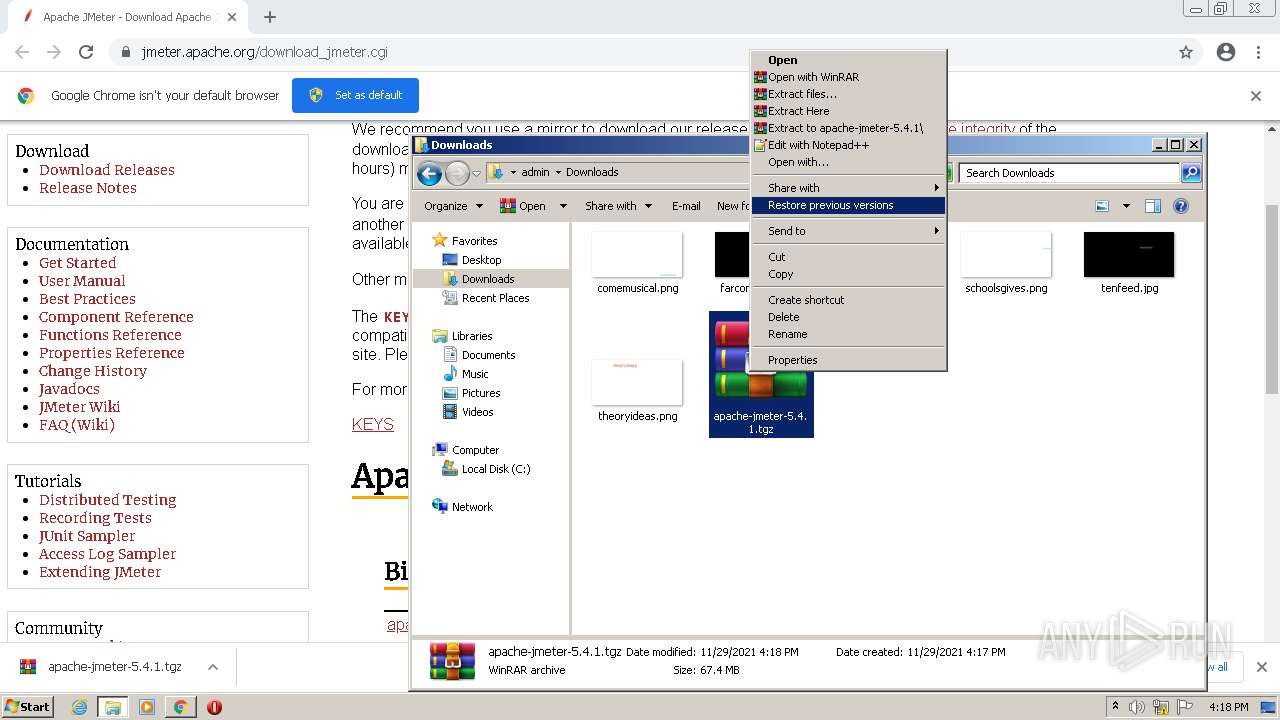Click change view icon in Explorer

1102,206
